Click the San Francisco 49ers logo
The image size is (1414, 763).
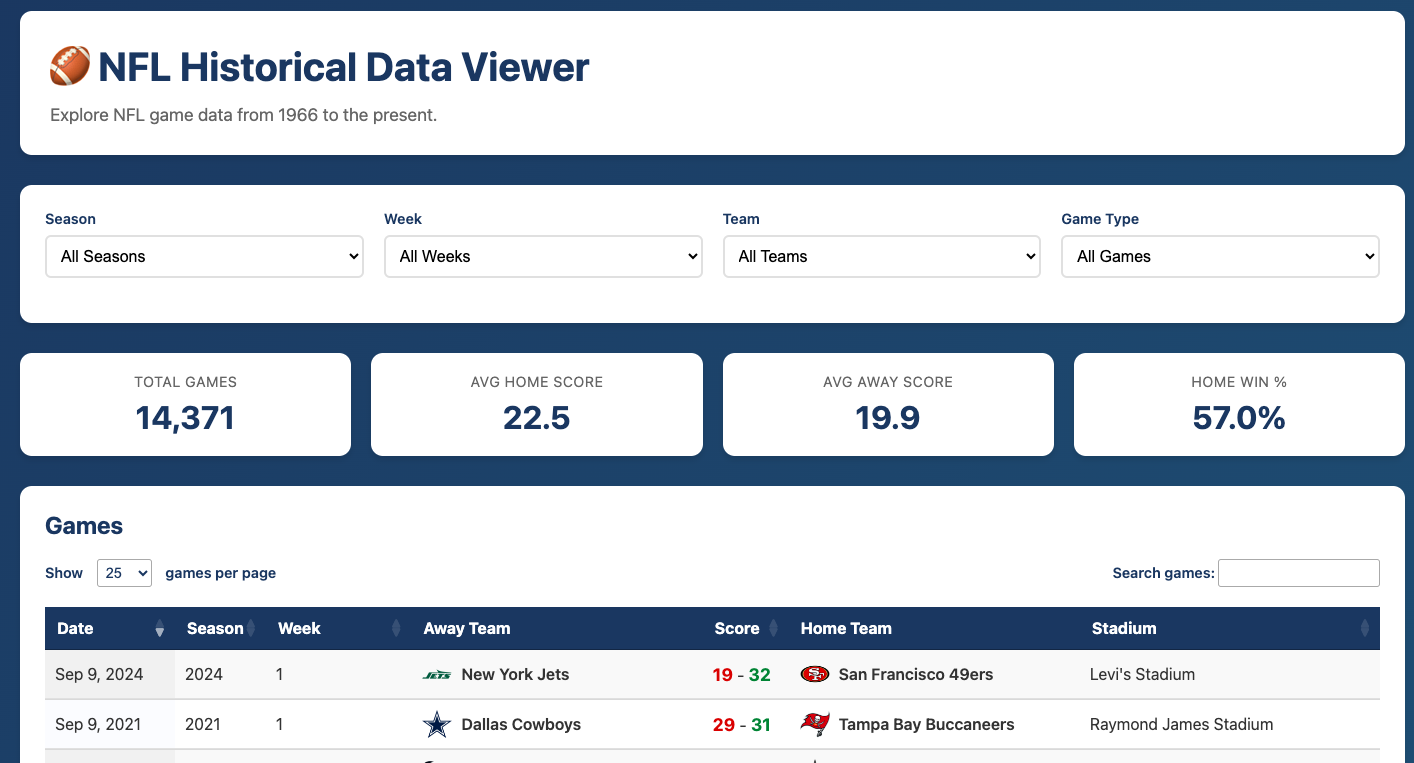click(x=816, y=674)
